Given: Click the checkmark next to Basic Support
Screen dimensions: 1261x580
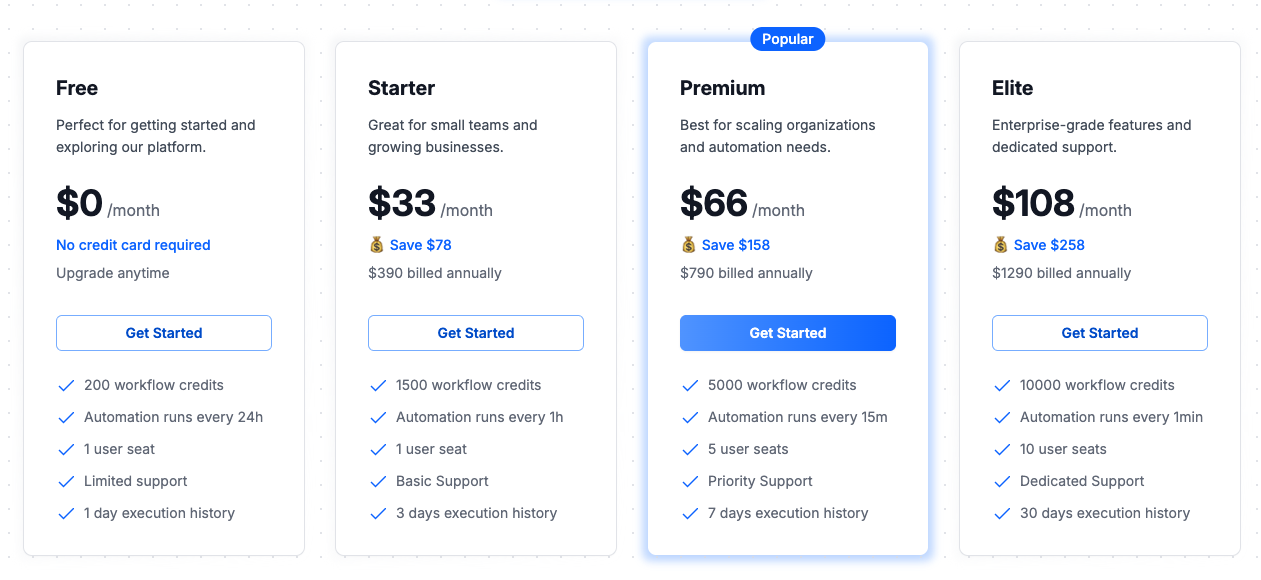Looking at the screenshot, I should click(379, 481).
